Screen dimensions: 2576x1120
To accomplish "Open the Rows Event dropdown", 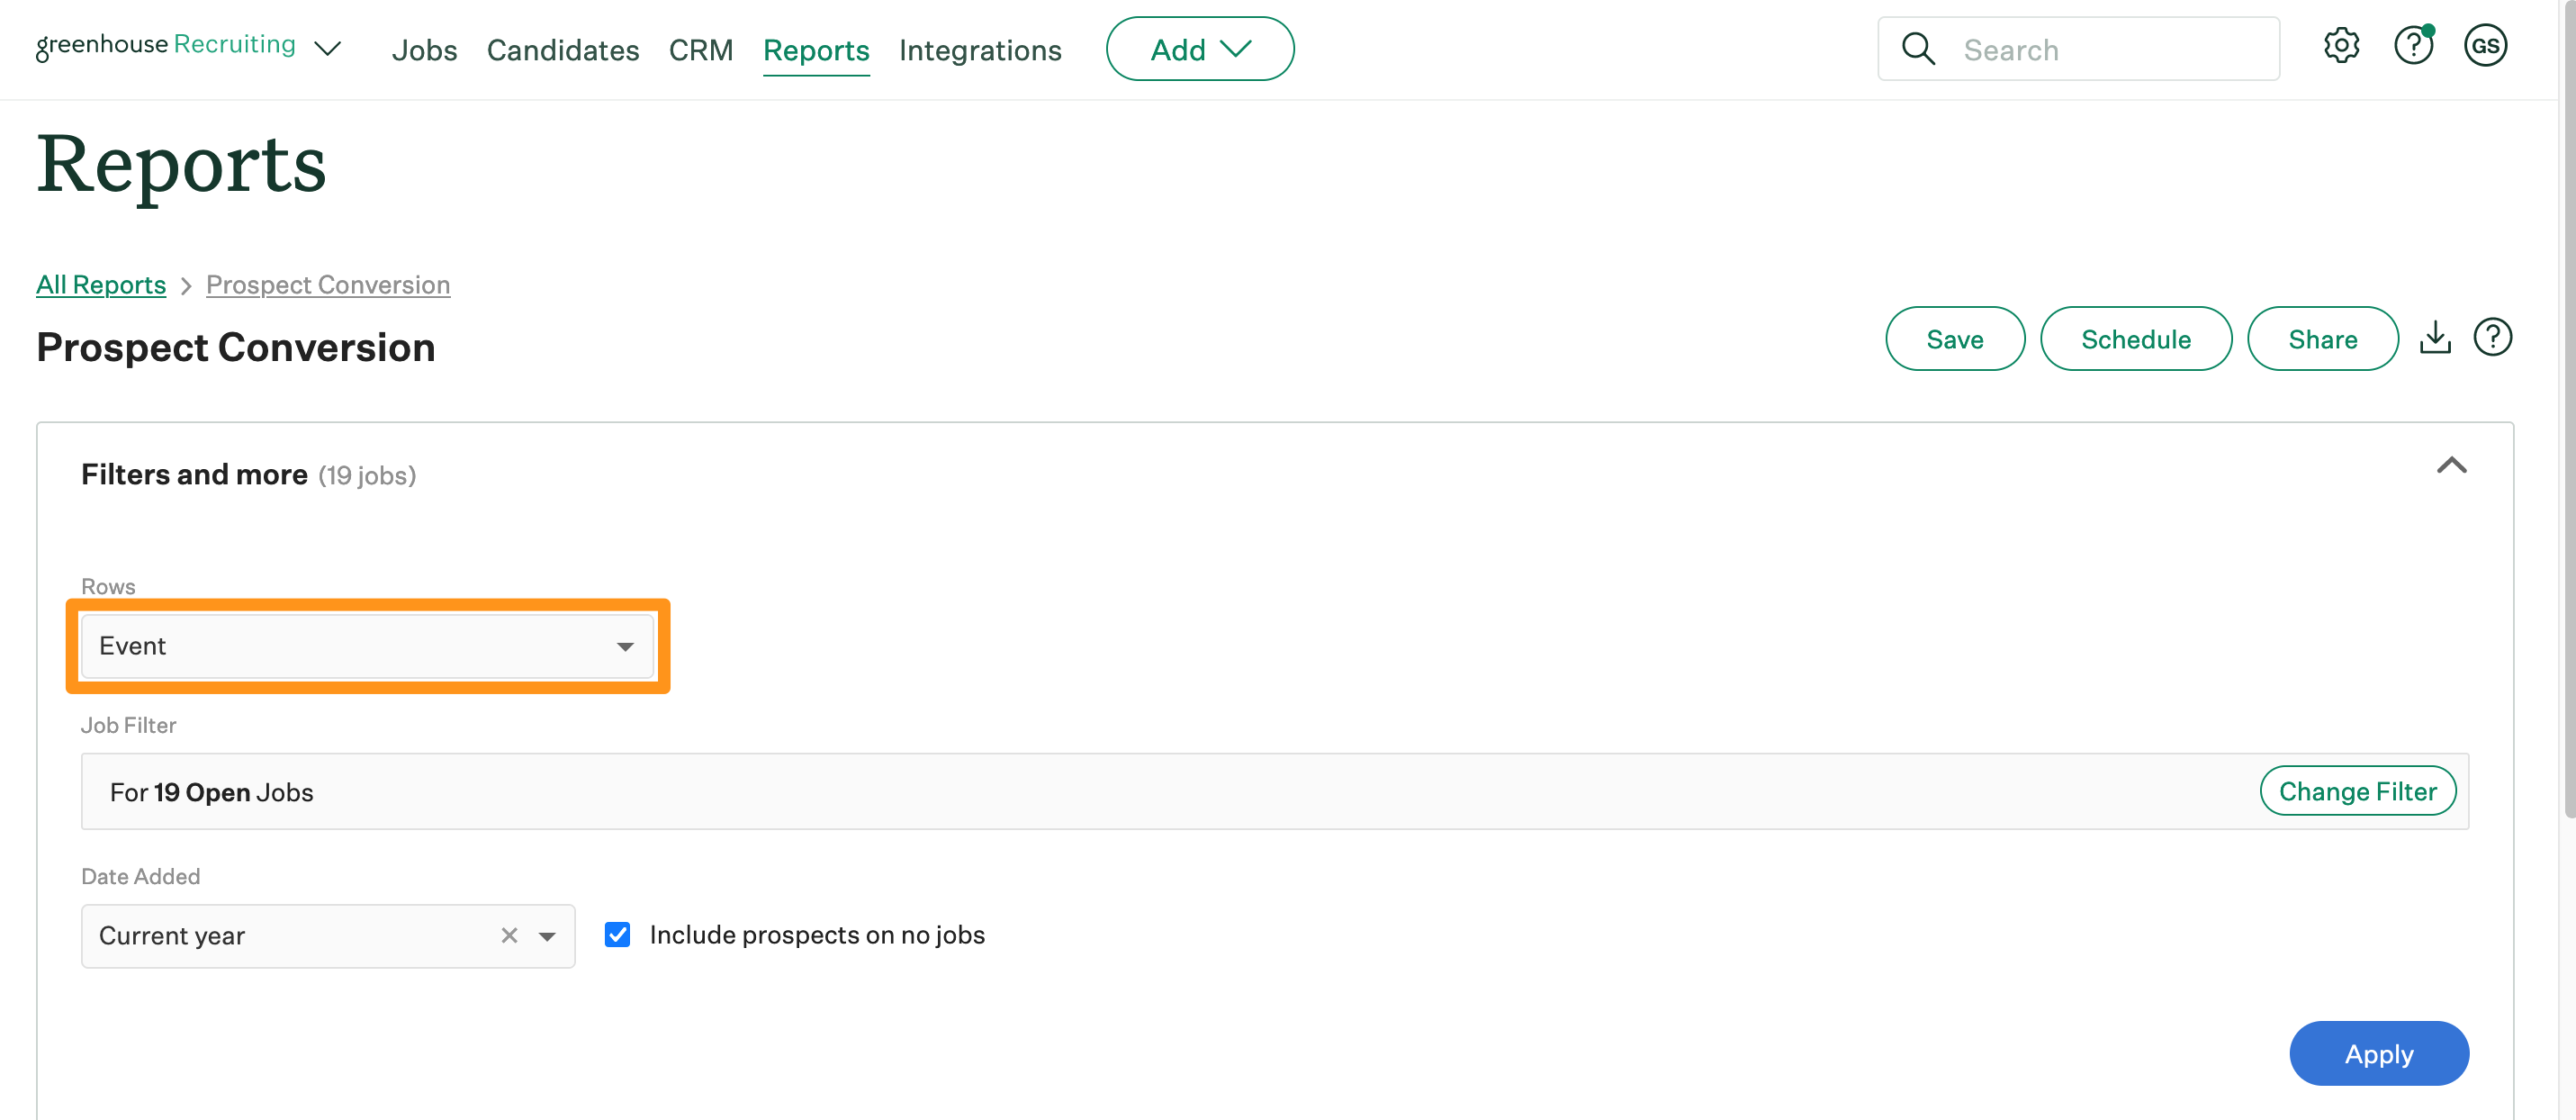I will point(367,646).
